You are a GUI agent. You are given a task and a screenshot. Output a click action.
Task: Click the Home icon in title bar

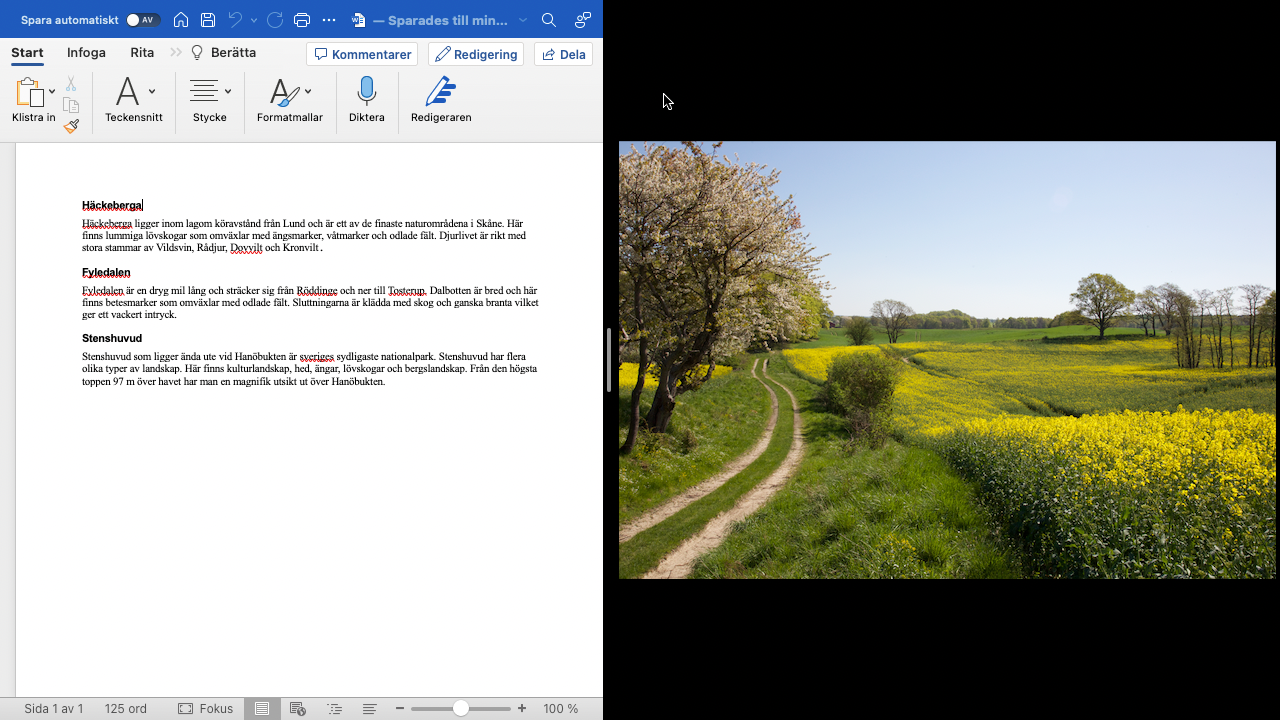(x=181, y=20)
